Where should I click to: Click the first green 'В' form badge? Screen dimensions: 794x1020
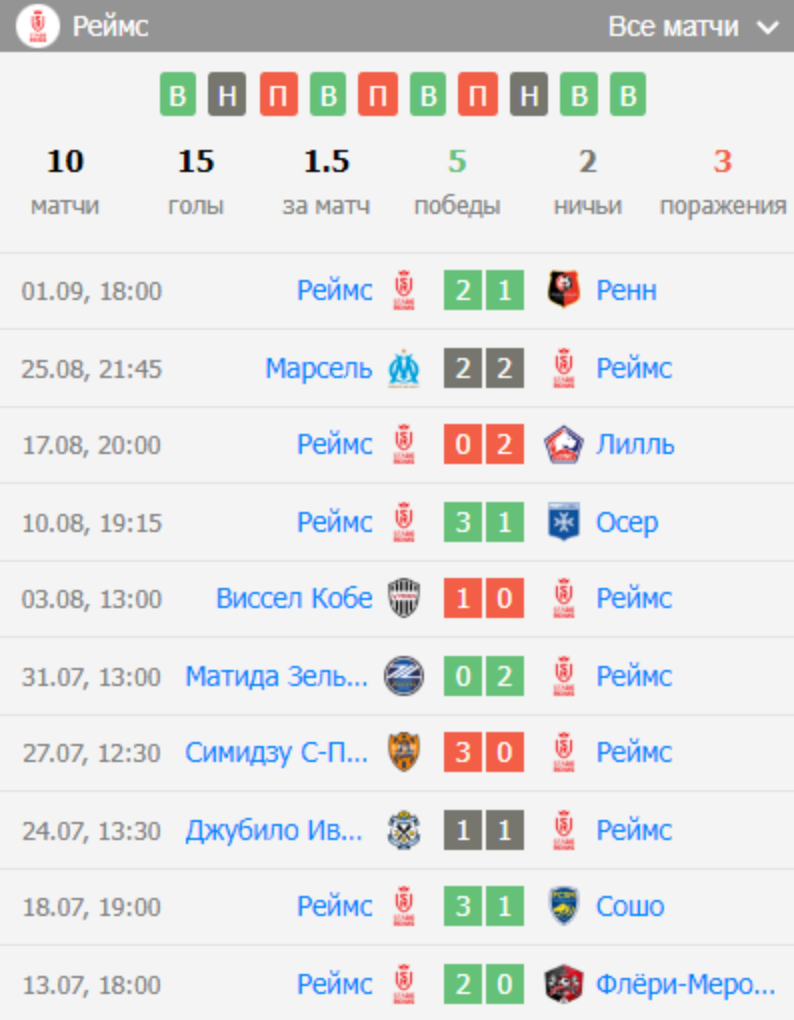tap(177, 95)
